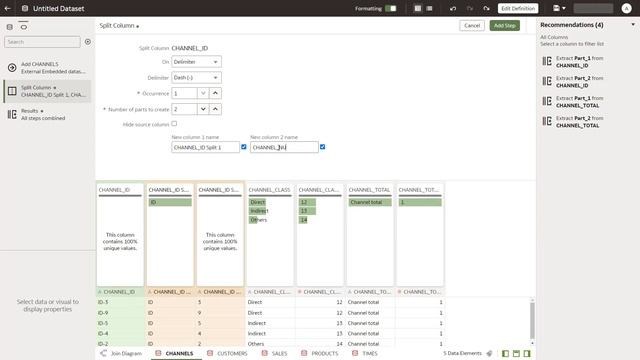Collapse the Recommendations panel arrow
Viewport: 640px width, 360px height.
[x=633, y=25]
